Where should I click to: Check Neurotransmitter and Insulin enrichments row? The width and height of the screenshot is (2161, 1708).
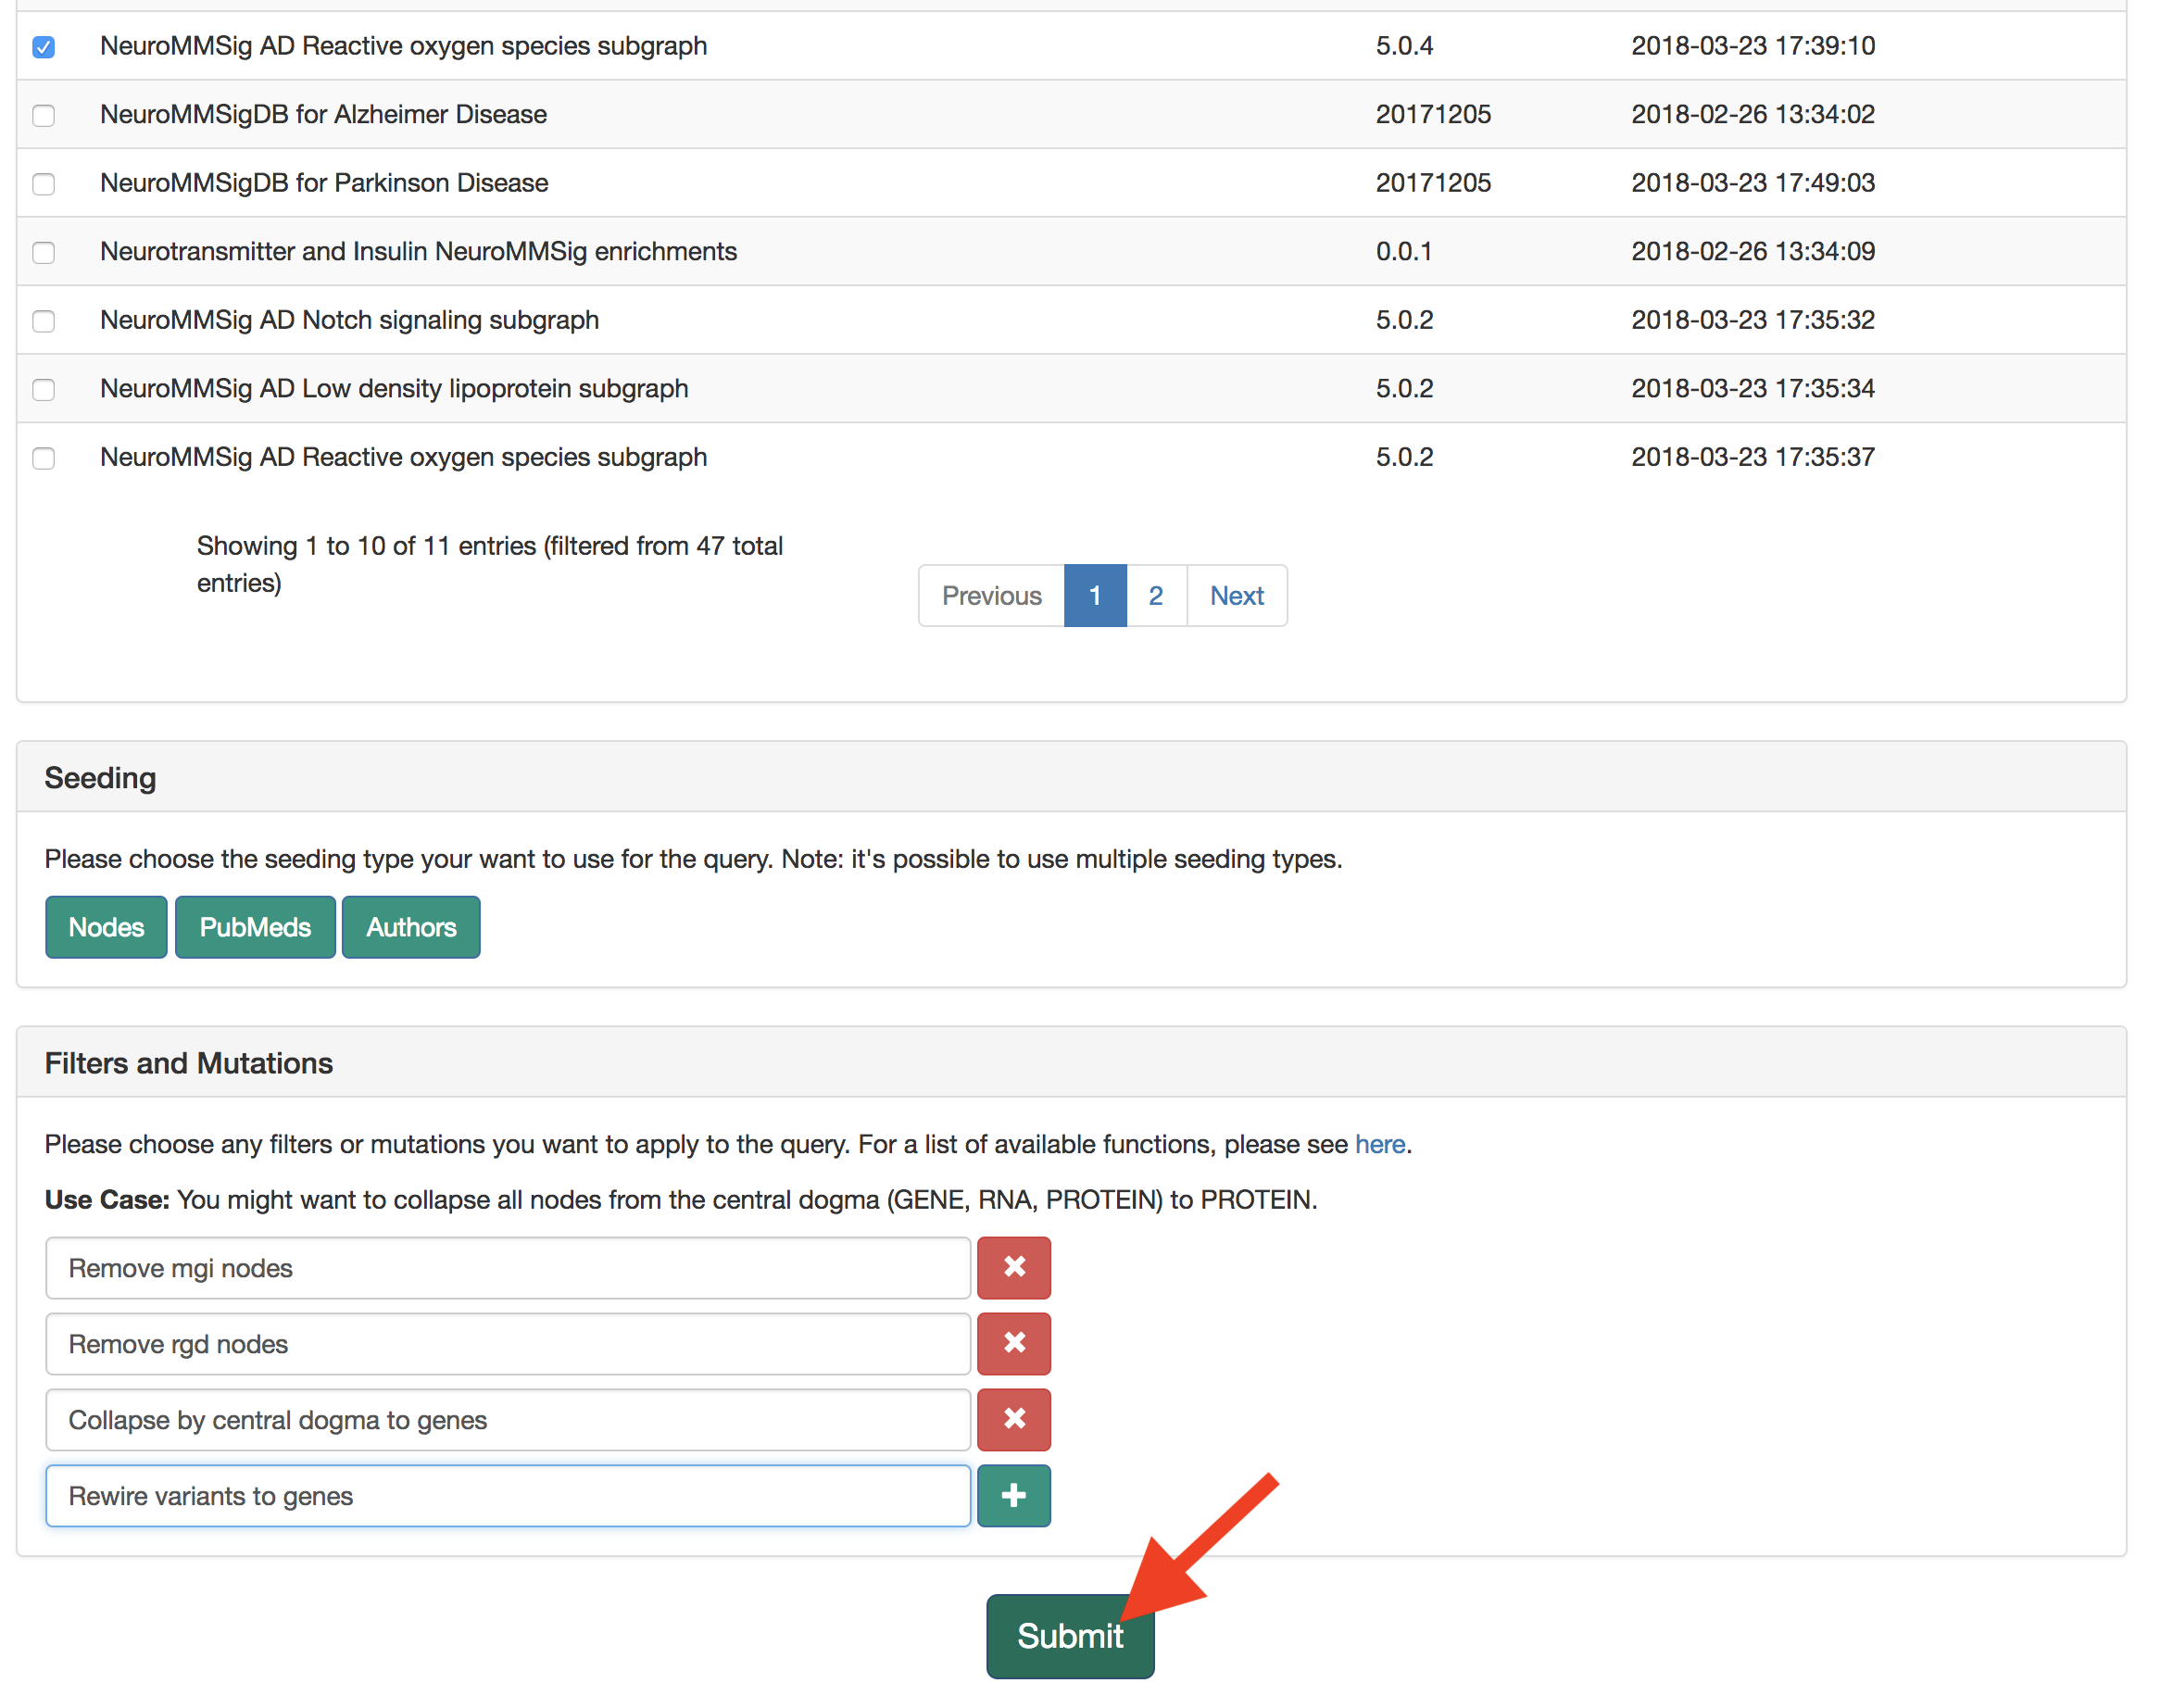[43, 252]
